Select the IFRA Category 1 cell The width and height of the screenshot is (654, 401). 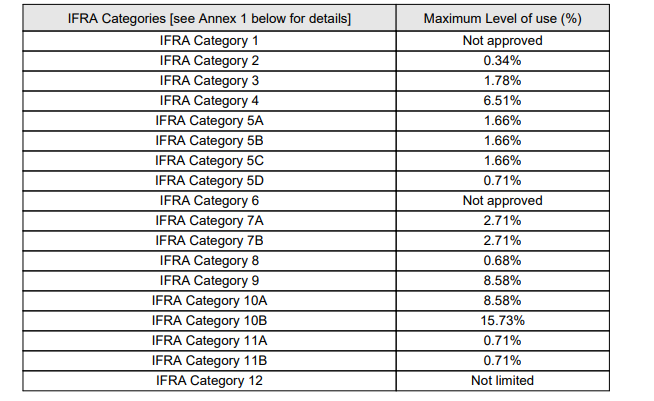[208, 40]
